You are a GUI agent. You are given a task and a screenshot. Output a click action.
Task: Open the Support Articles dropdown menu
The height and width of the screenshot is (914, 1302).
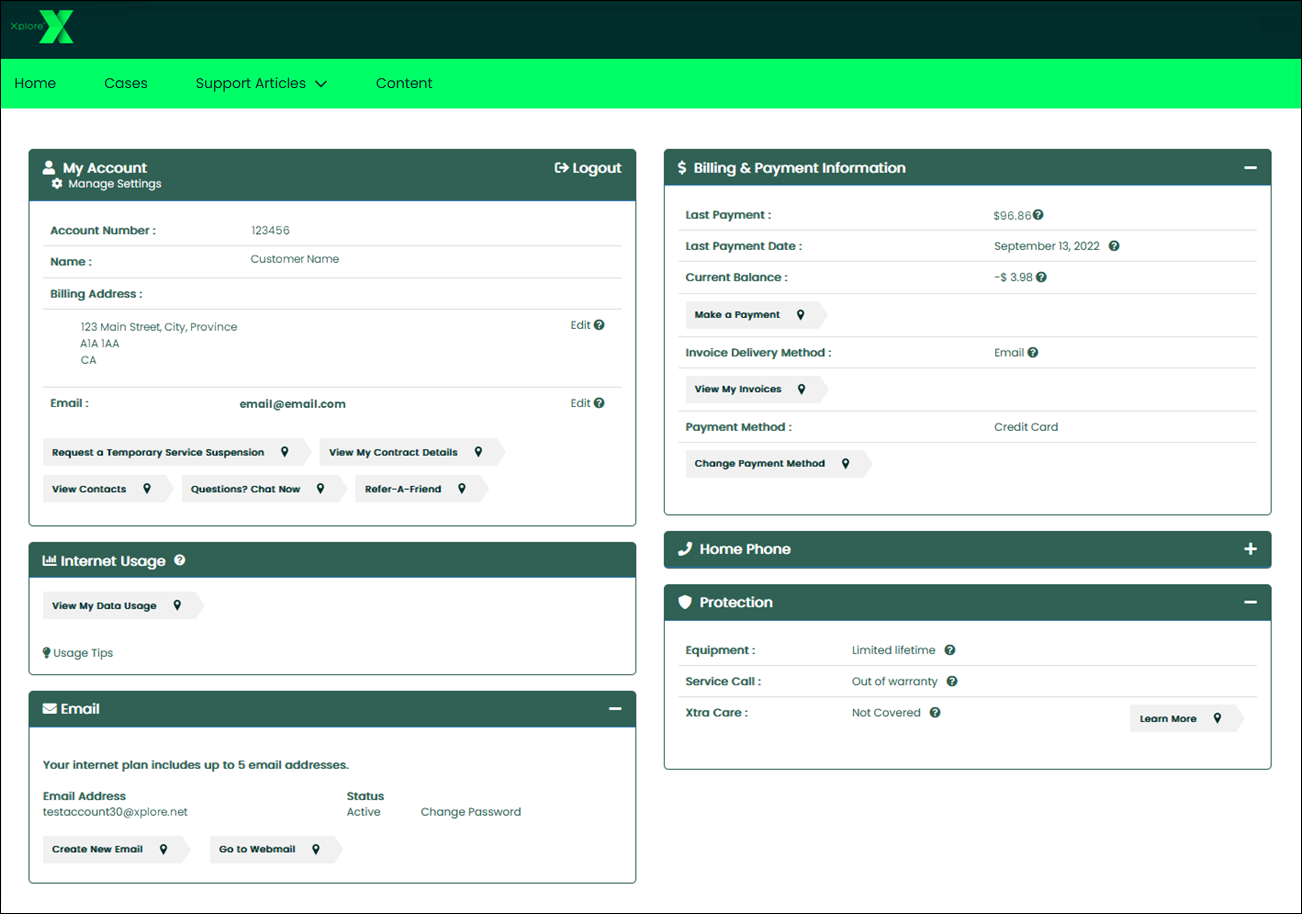261,84
